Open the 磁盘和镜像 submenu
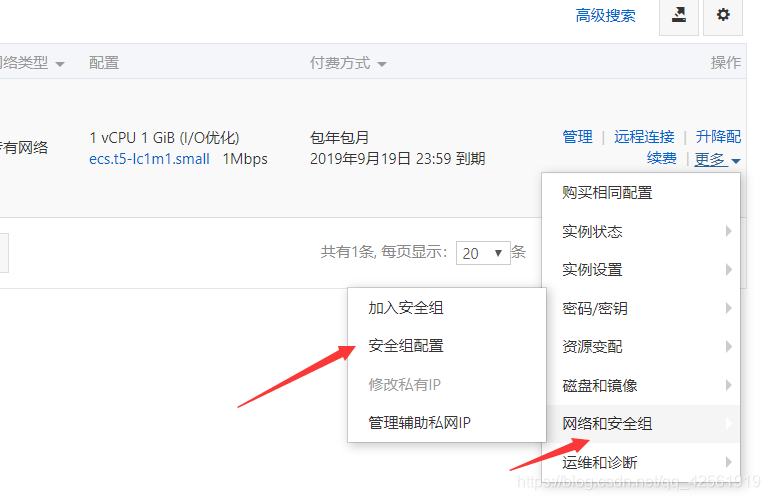Viewport: 770px width, 500px height. [641, 386]
